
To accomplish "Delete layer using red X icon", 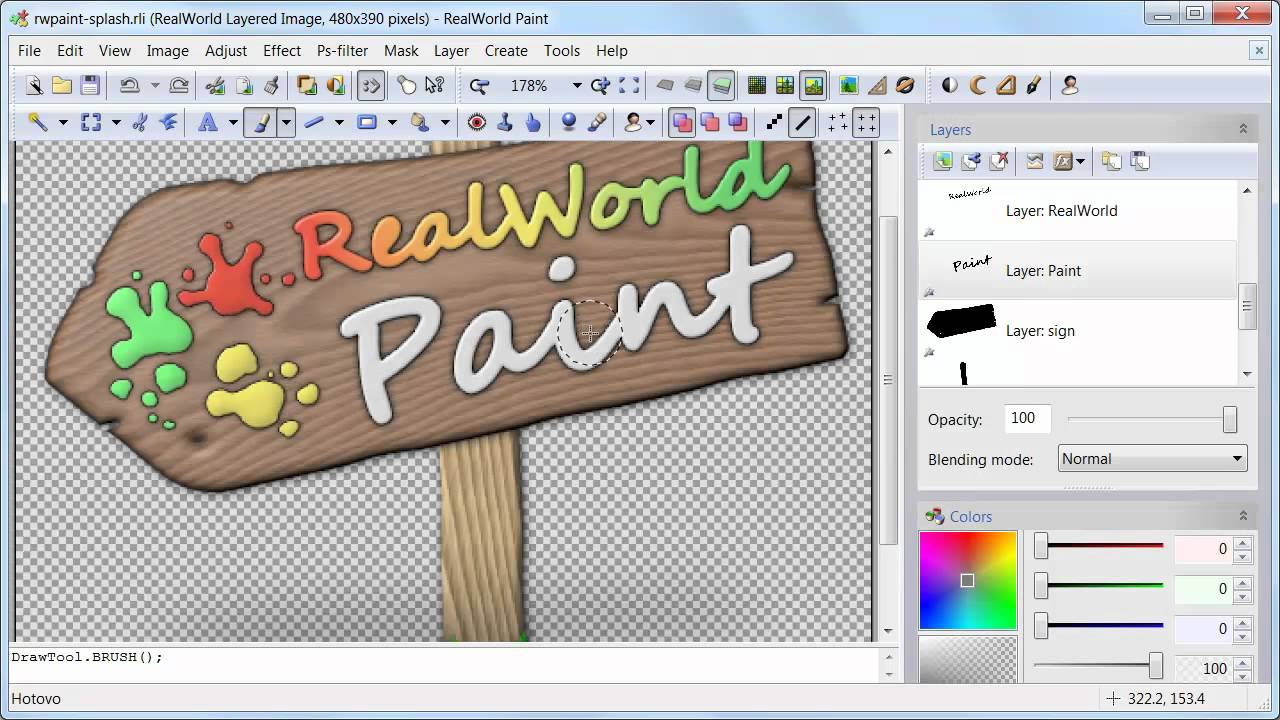I will click(x=998, y=161).
